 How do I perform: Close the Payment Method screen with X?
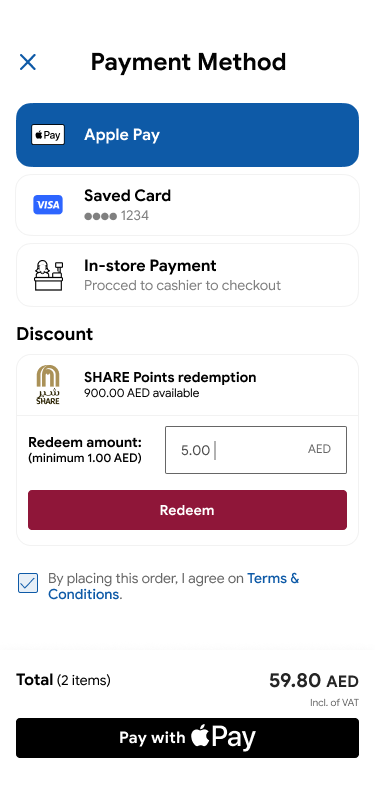(27, 62)
